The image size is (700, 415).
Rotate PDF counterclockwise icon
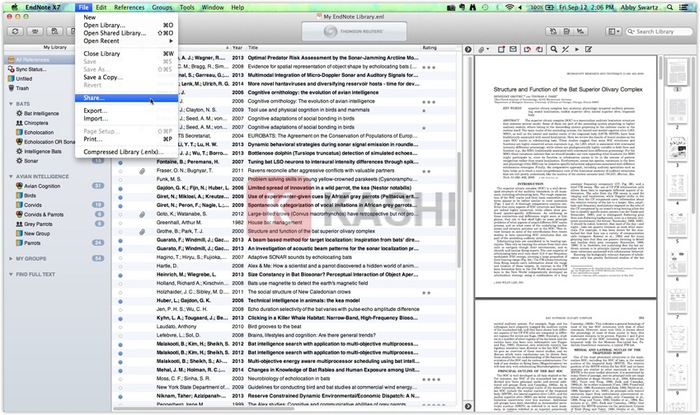pyautogui.click(x=527, y=50)
